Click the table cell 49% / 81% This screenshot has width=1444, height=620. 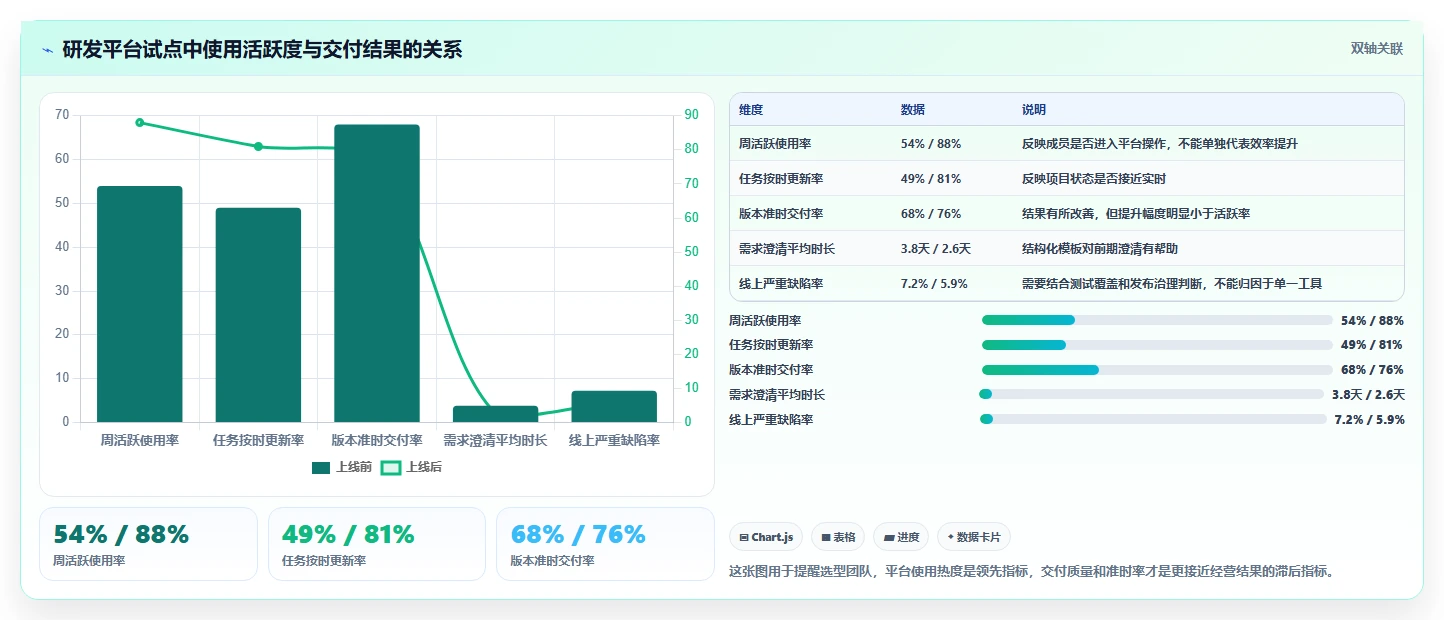point(931,179)
